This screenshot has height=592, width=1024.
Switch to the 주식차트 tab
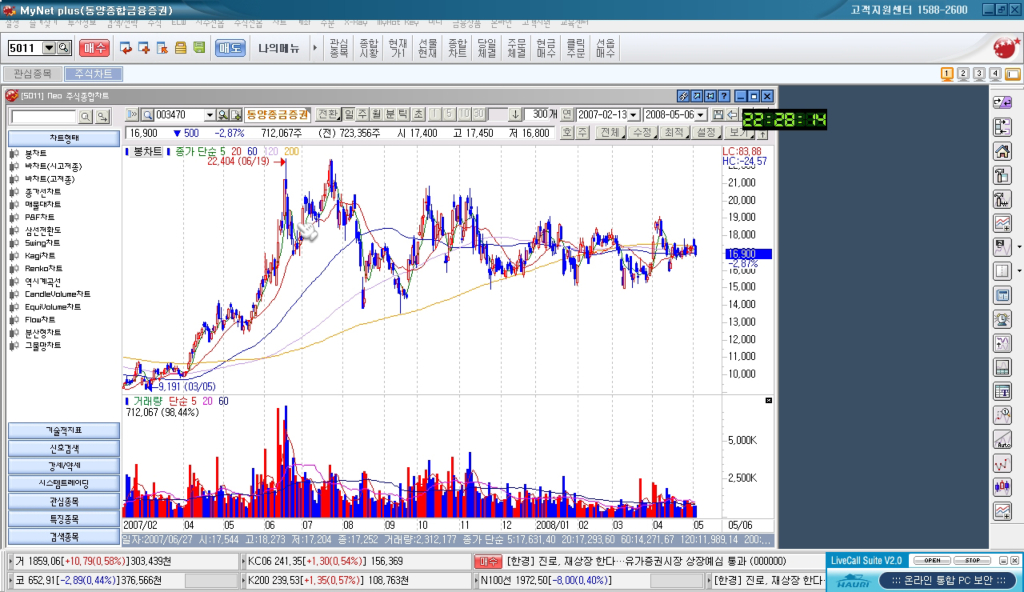(x=93, y=74)
